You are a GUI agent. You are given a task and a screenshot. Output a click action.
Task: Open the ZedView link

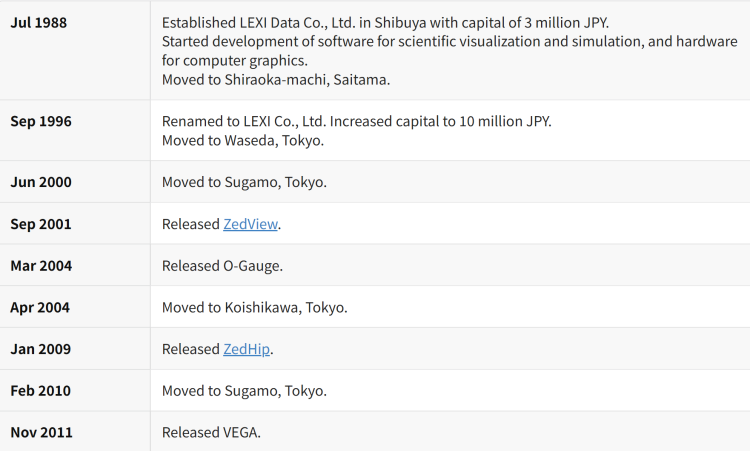coord(250,224)
